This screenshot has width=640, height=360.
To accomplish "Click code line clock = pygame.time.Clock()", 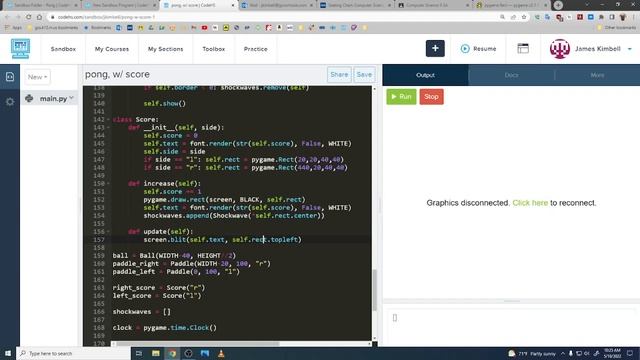I will click(165, 328).
